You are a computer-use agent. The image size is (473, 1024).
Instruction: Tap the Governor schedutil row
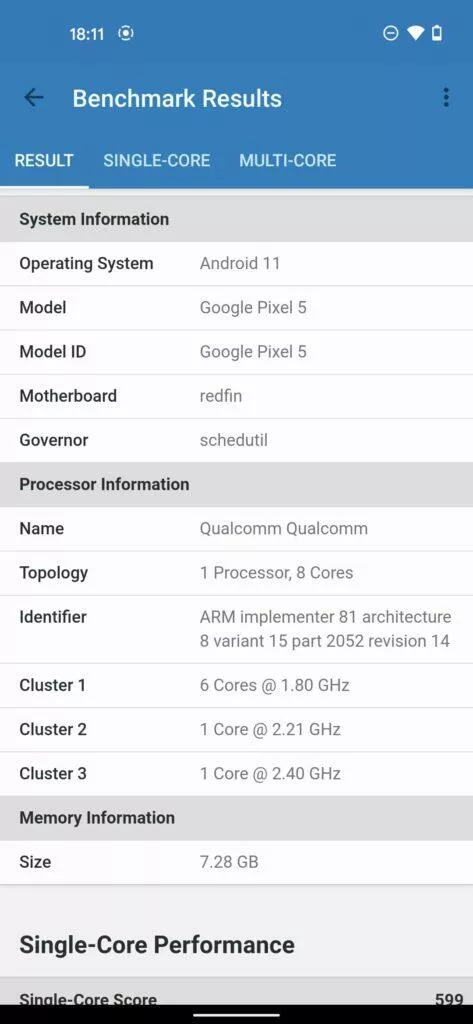(x=236, y=440)
